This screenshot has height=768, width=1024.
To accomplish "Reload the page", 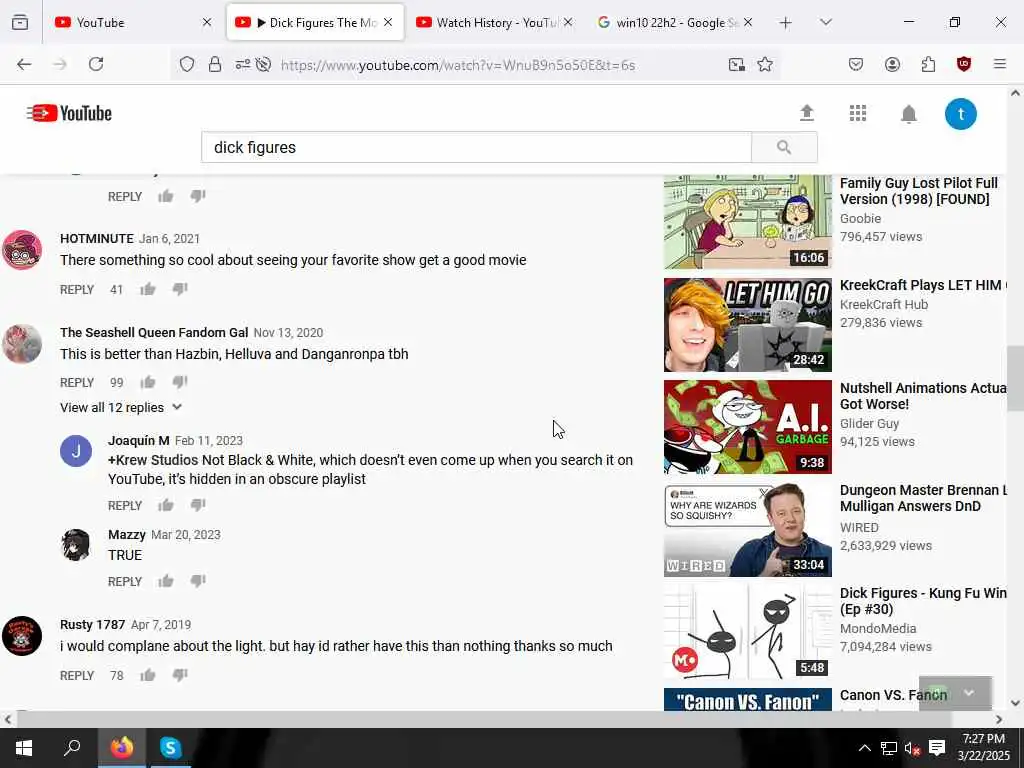I will [96, 64].
